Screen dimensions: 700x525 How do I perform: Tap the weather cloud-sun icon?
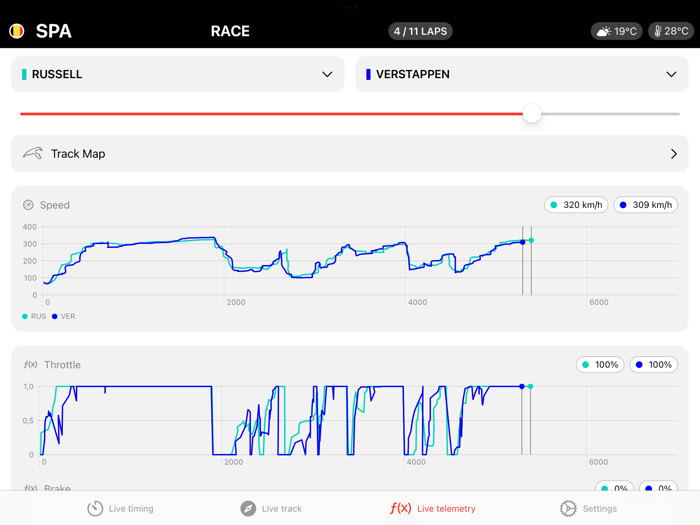coord(604,31)
